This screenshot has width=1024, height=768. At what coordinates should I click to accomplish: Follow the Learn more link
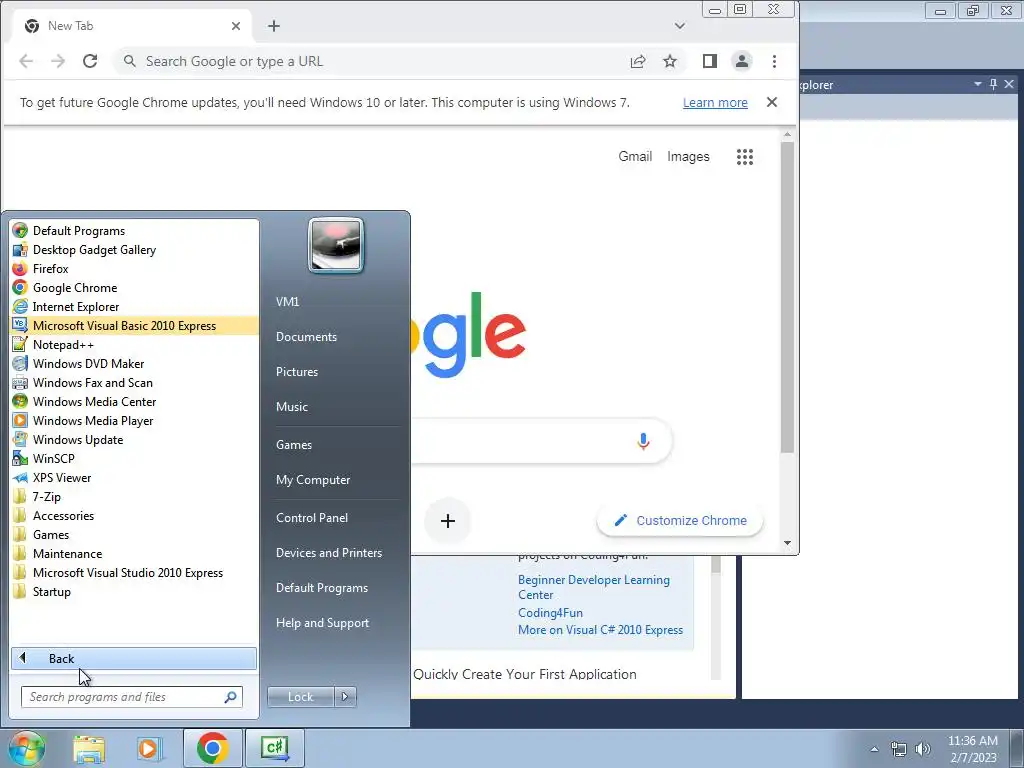[715, 103]
